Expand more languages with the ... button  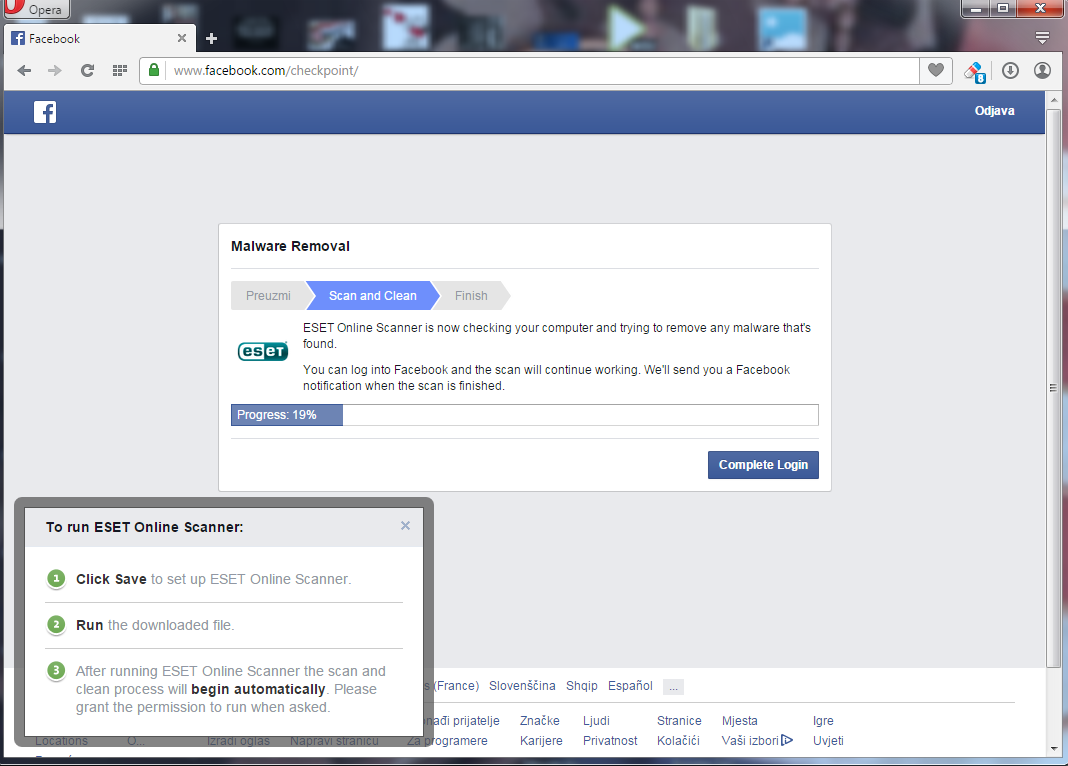click(673, 687)
